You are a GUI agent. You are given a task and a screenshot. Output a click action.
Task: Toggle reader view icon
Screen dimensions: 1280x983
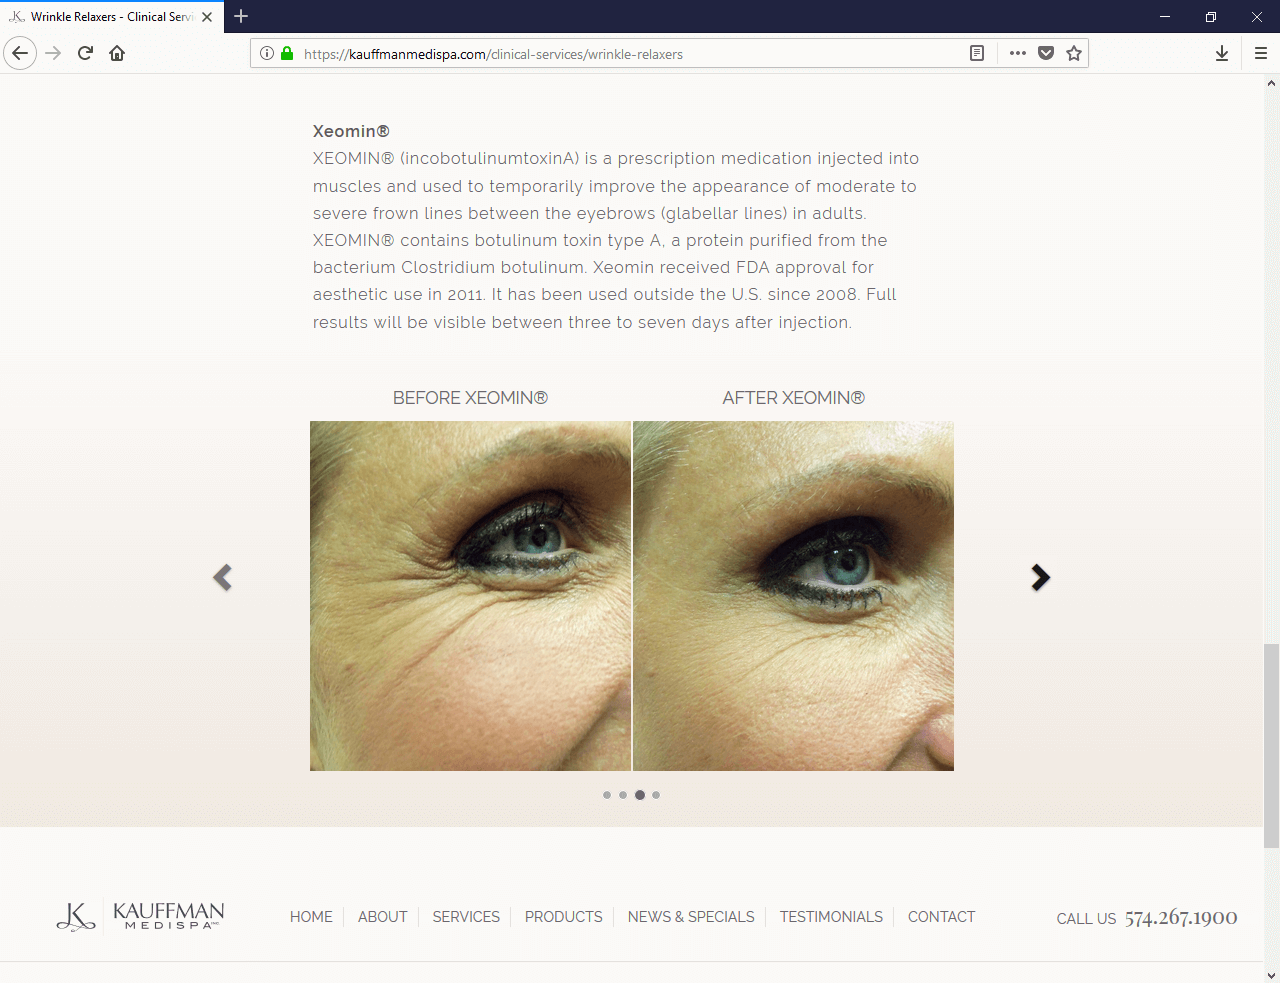click(x=977, y=53)
